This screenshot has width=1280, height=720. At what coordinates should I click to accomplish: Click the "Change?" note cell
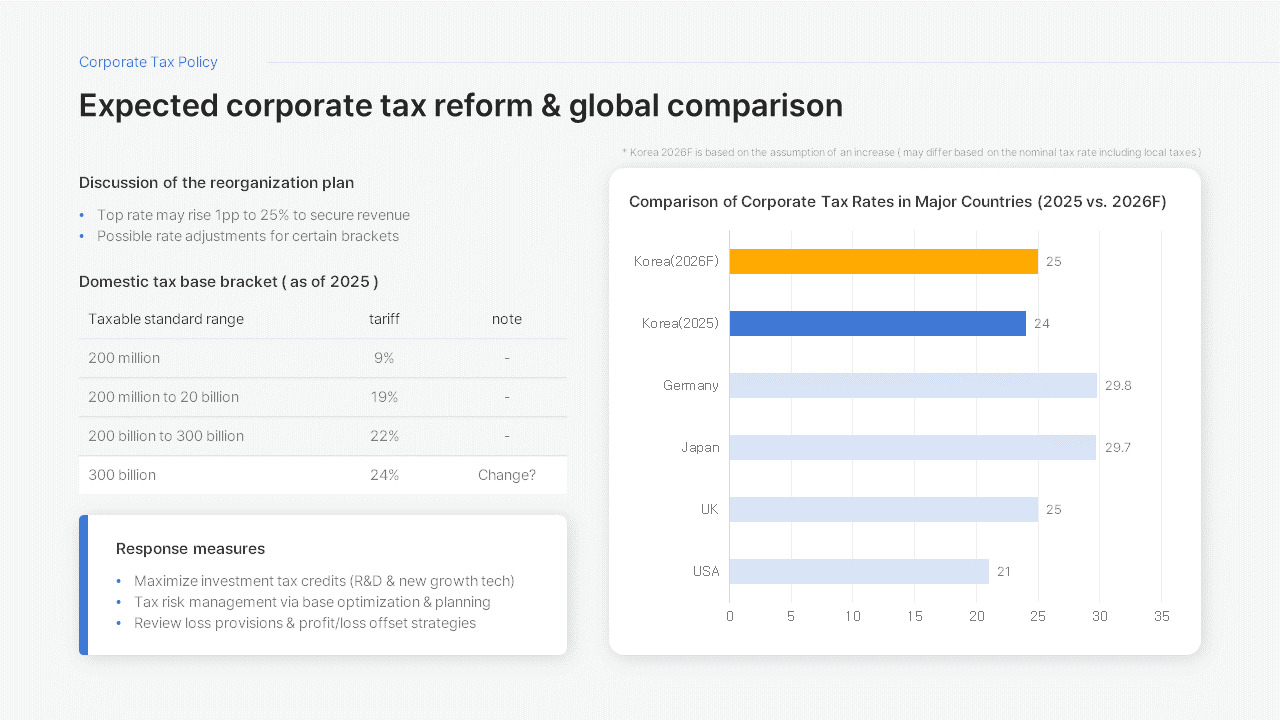(507, 475)
